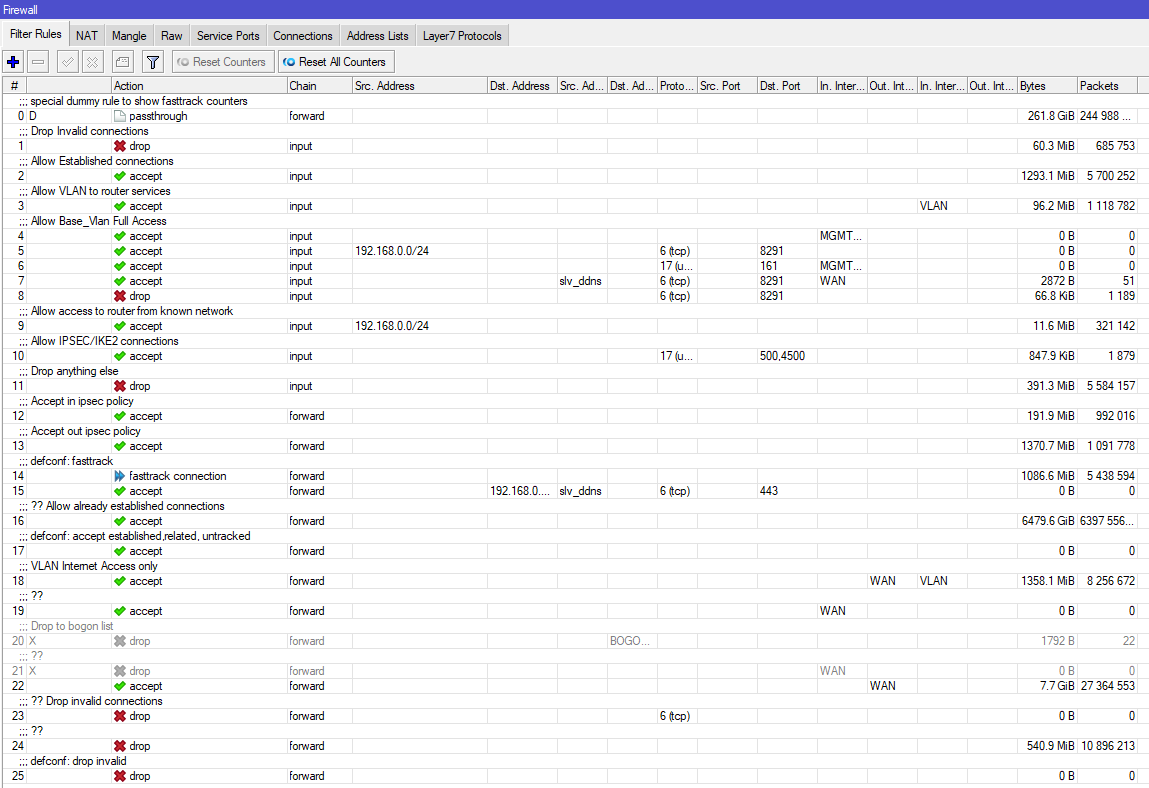Click the Remove rule minus icon
The height and width of the screenshot is (788, 1149).
click(x=39, y=62)
